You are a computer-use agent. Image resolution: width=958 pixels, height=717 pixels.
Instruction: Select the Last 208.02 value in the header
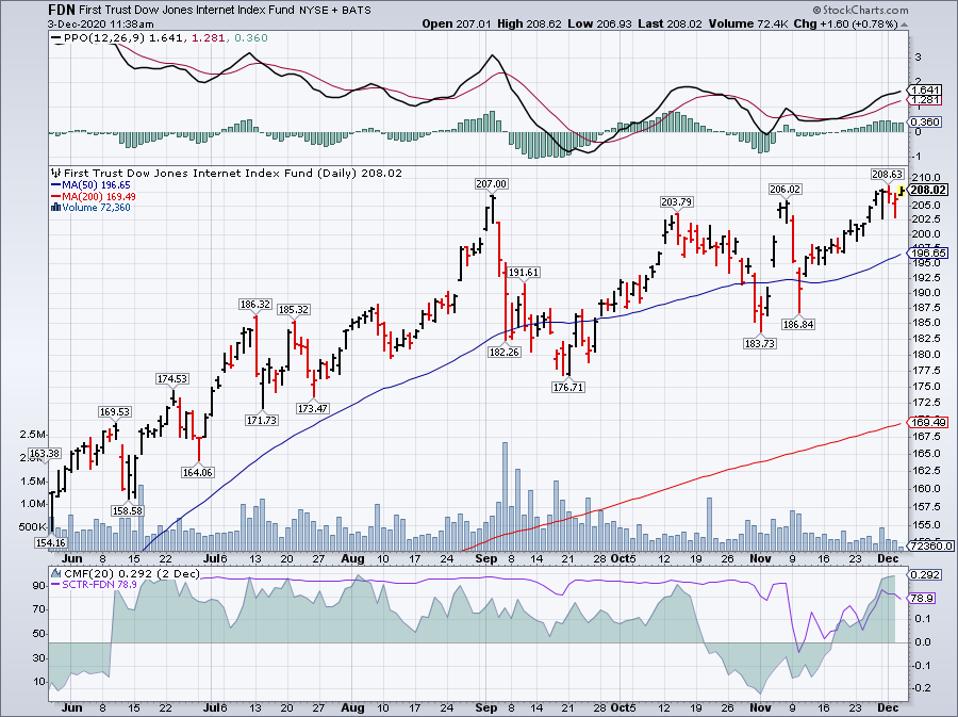[670, 24]
